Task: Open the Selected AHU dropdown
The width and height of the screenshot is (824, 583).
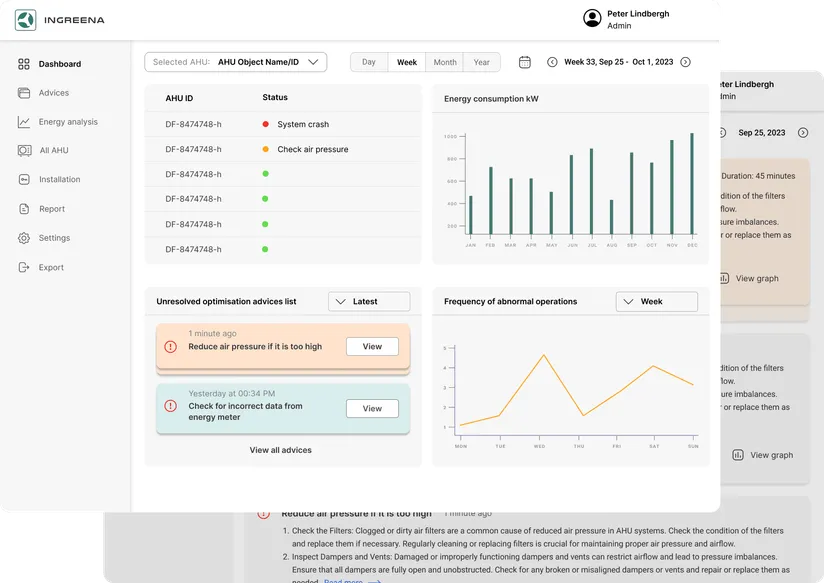Action: point(235,62)
